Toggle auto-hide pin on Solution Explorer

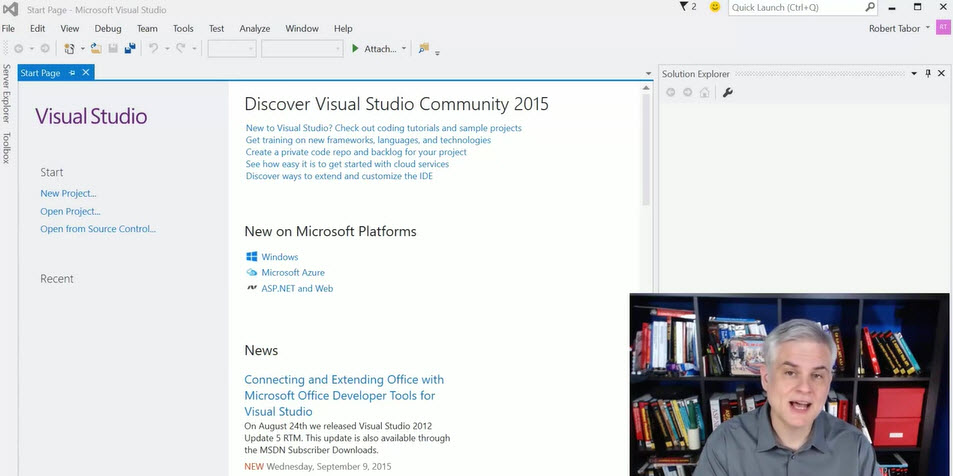[x=927, y=74]
